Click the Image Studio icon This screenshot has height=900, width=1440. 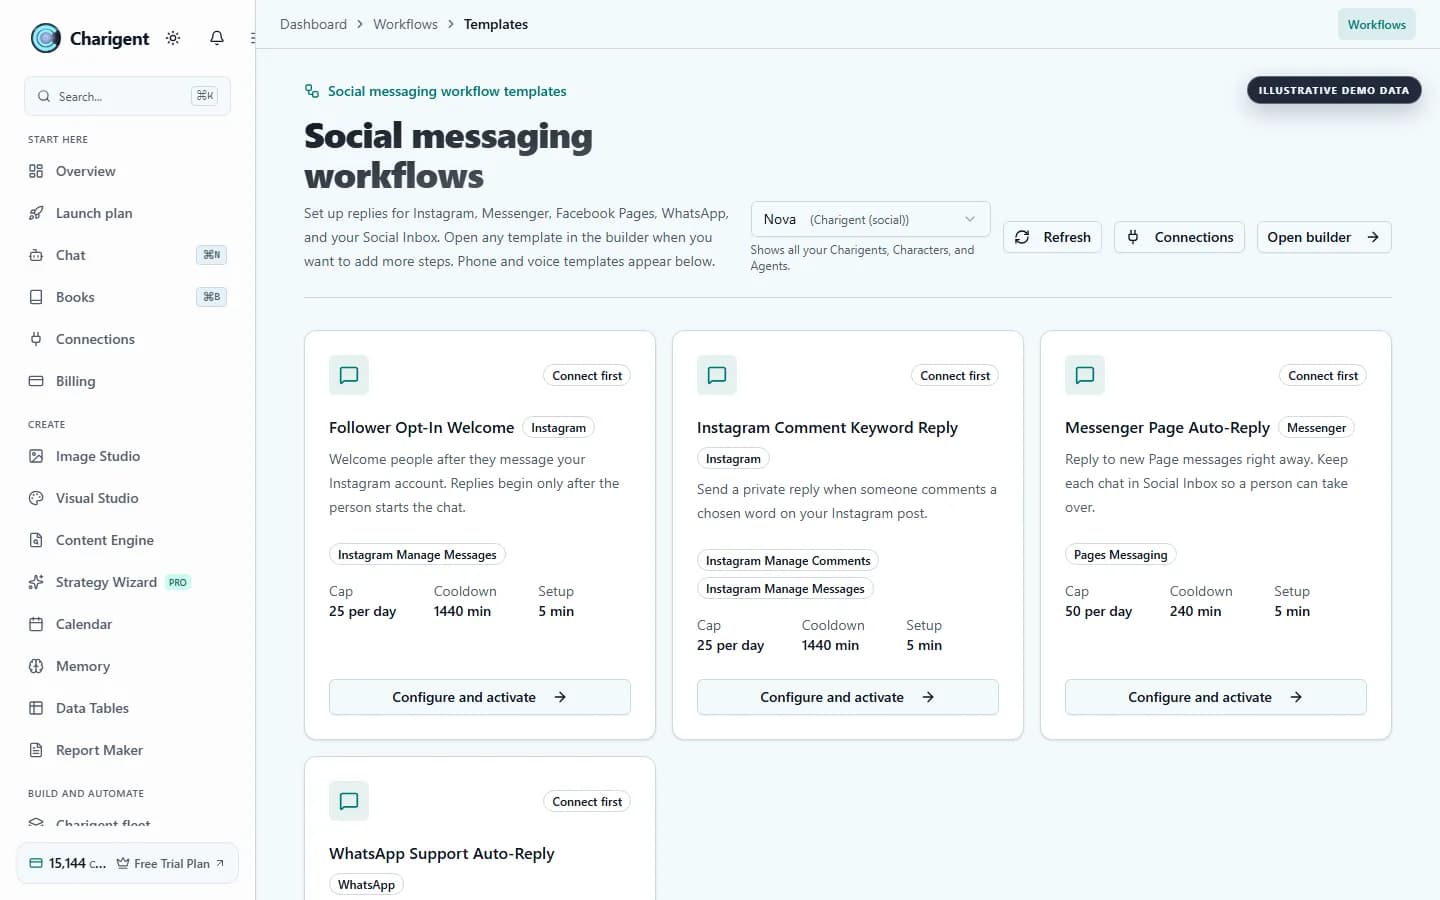(36, 456)
